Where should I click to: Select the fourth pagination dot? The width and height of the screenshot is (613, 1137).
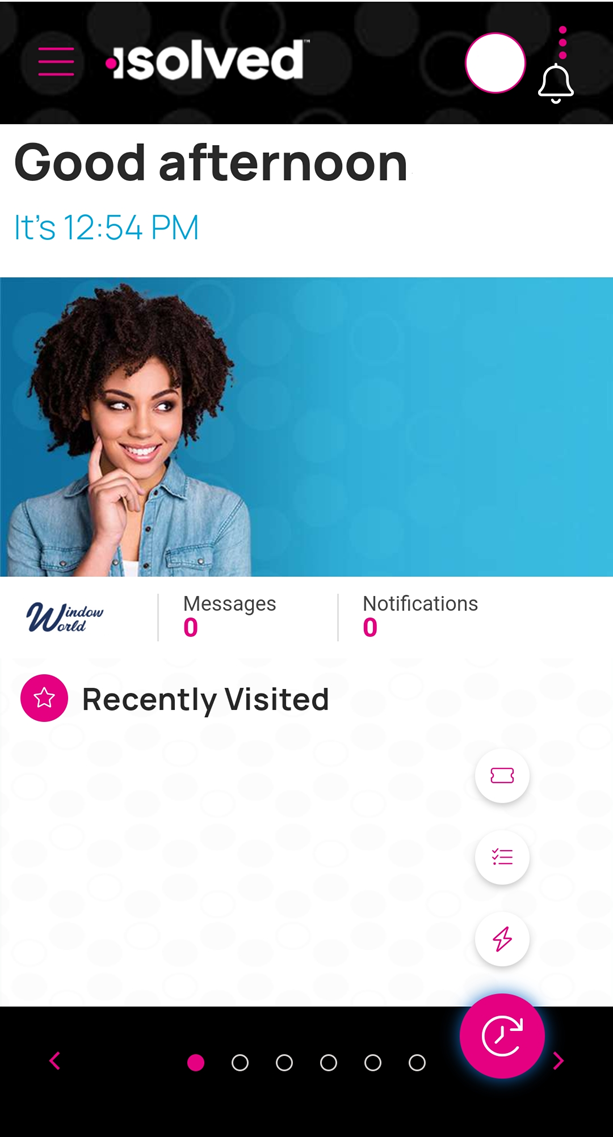329,1062
